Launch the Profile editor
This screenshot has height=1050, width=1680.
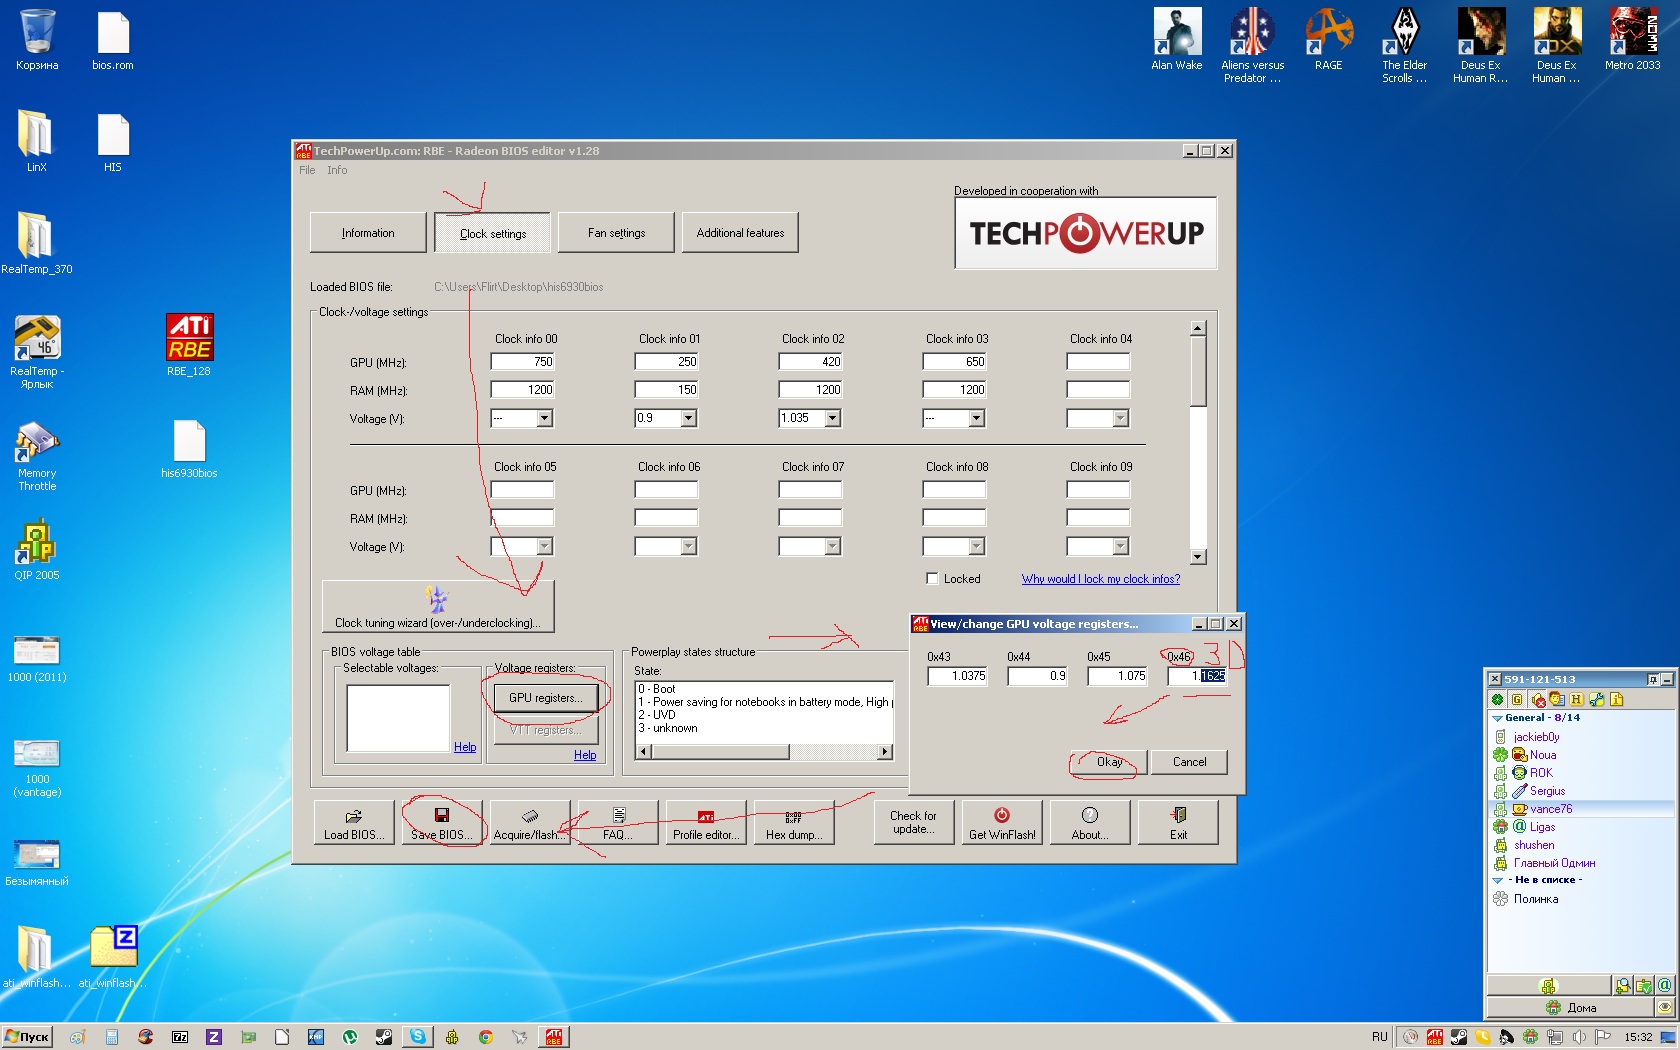click(706, 823)
